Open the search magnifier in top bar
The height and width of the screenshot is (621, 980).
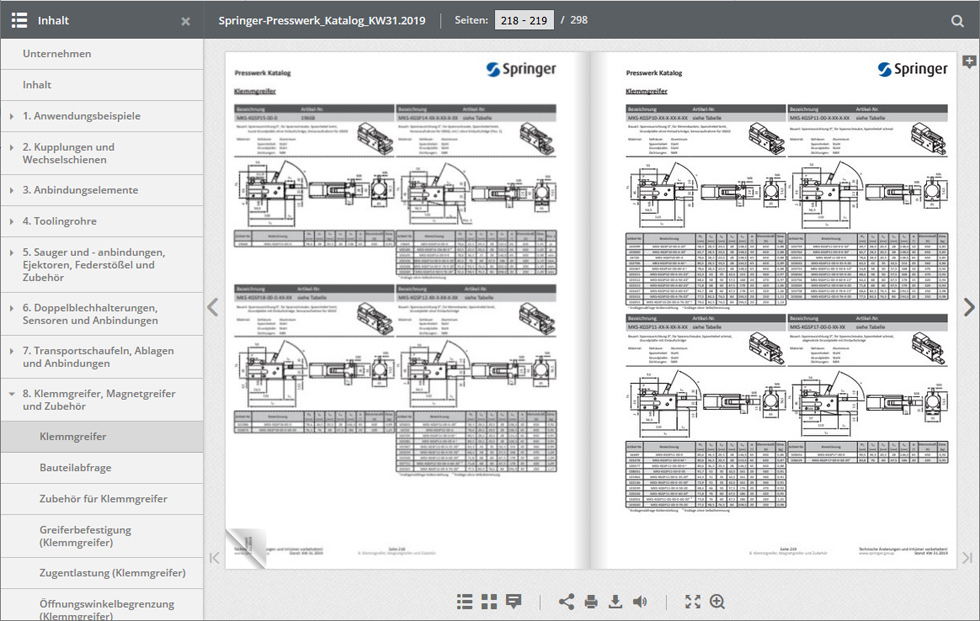click(957, 21)
